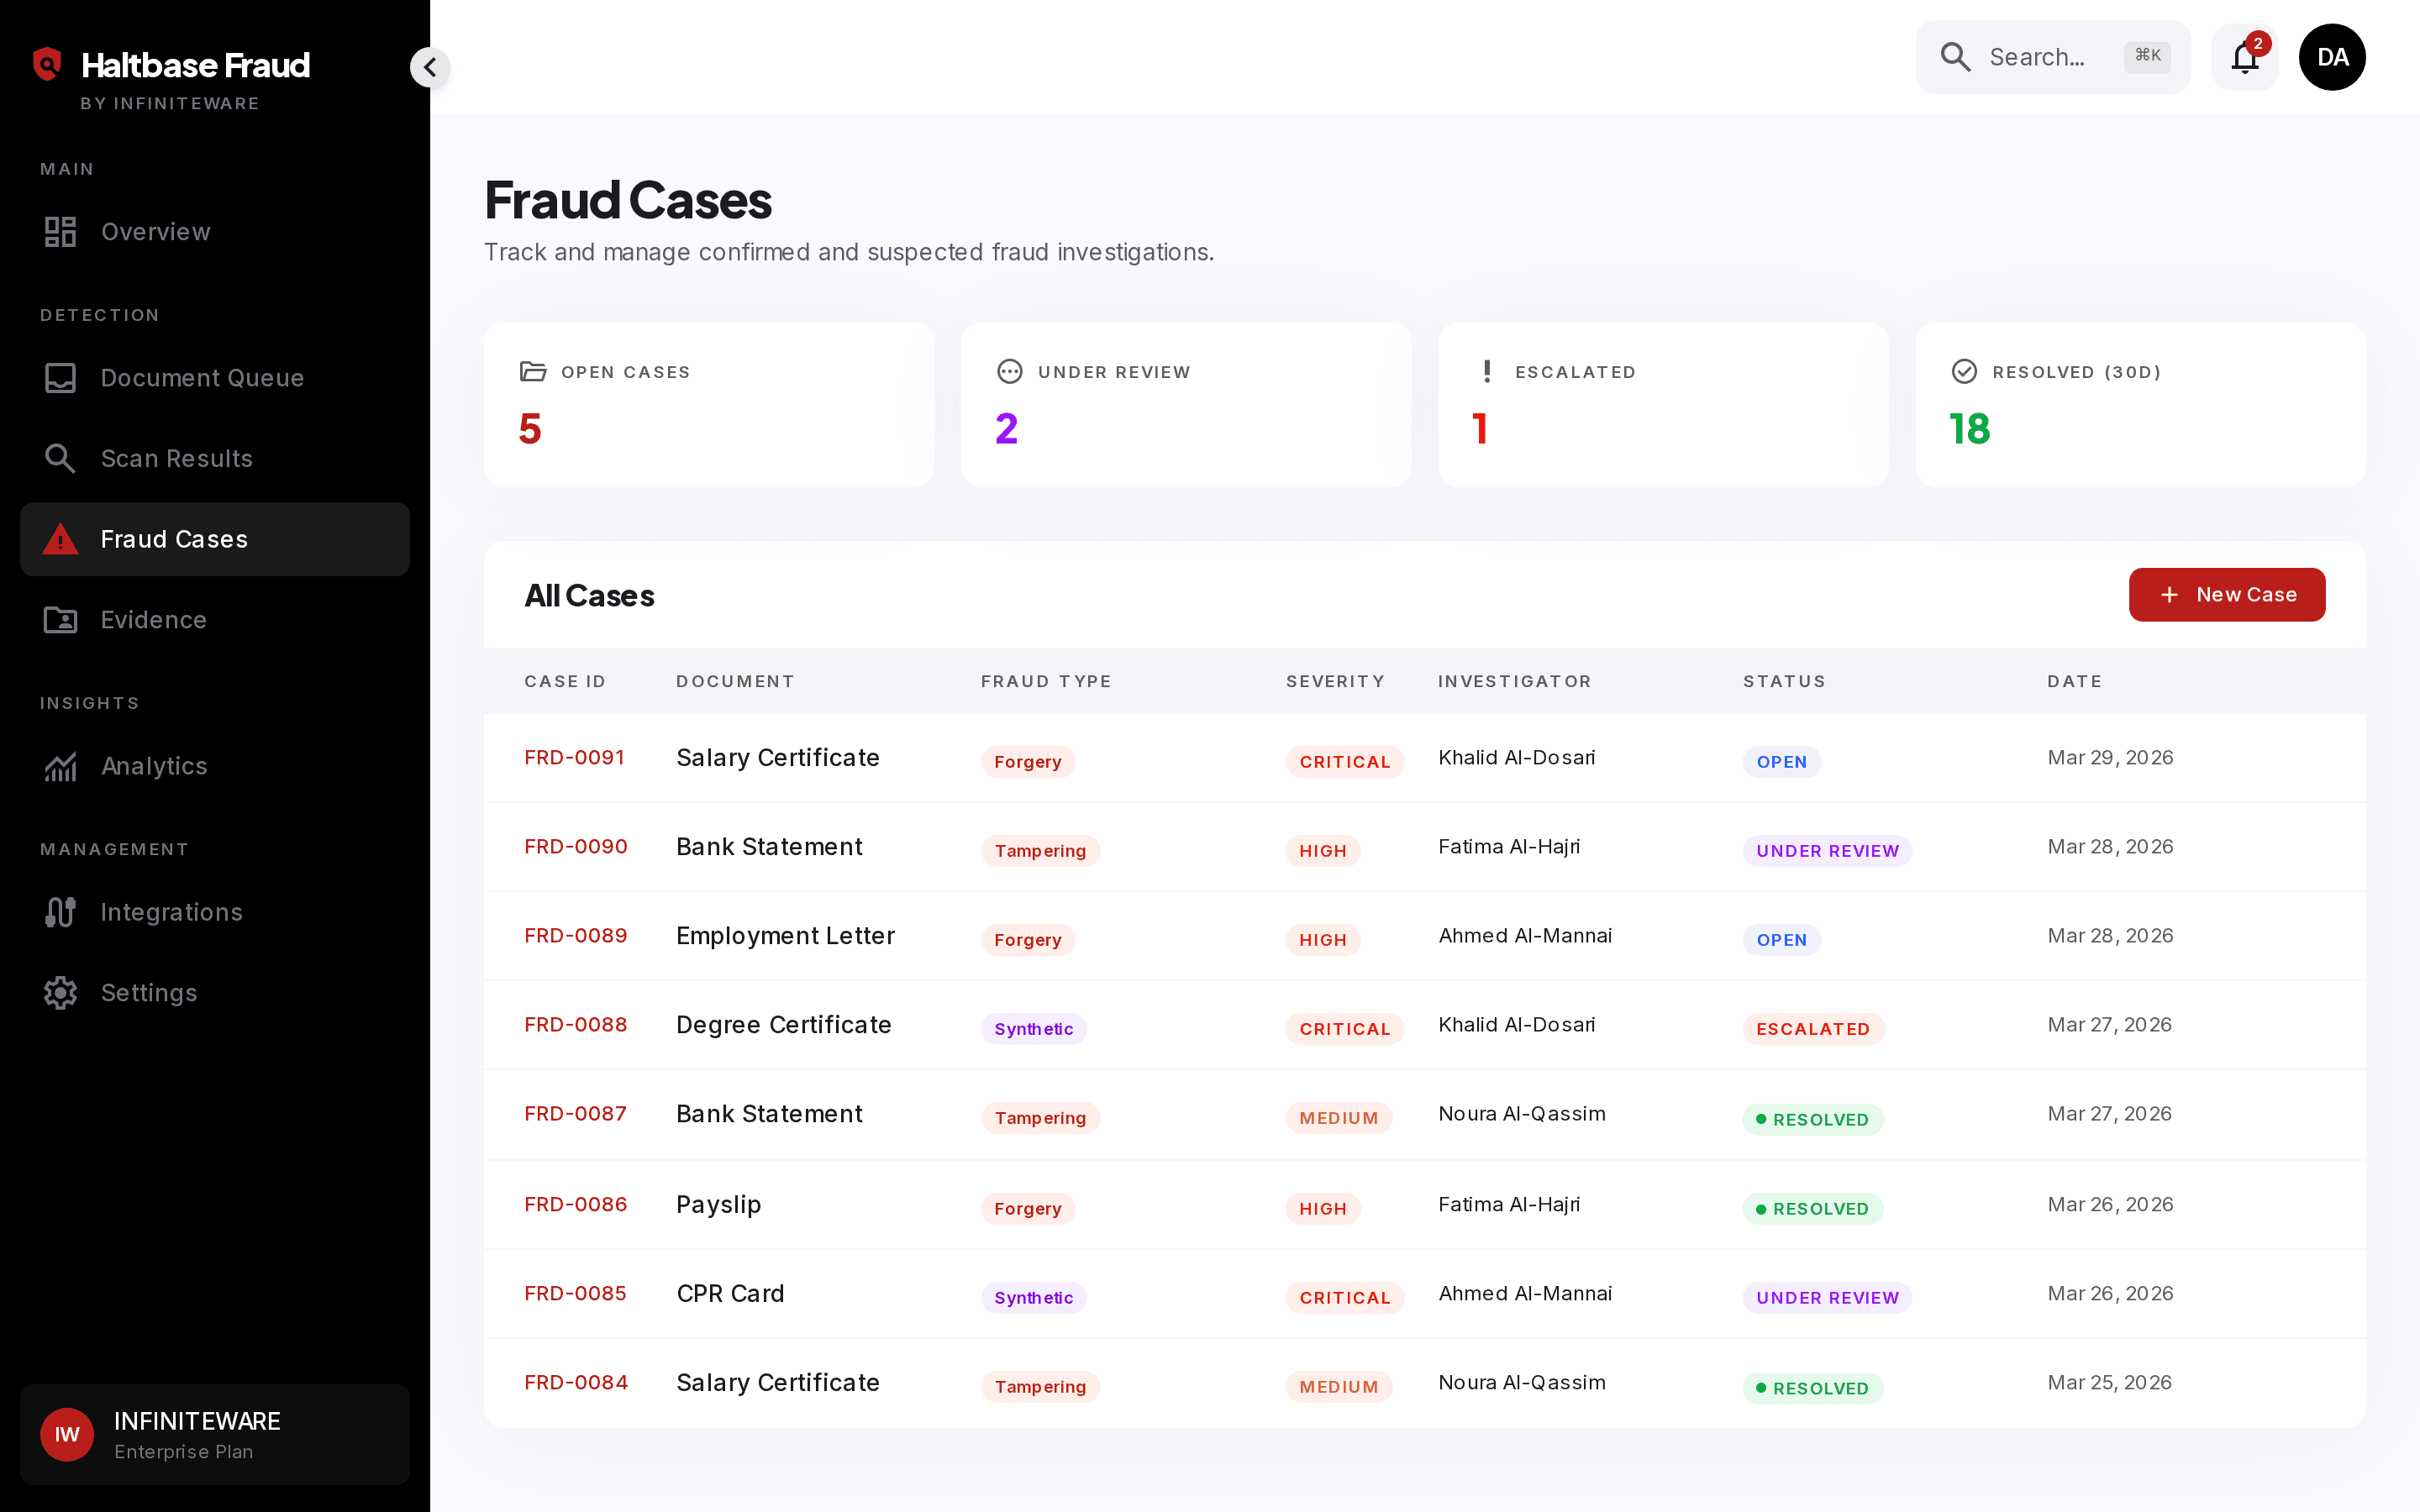Click the Mar 29, 2026 date cell
The height and width of the screenshot is (1512, 2420).
[2110, 758]
